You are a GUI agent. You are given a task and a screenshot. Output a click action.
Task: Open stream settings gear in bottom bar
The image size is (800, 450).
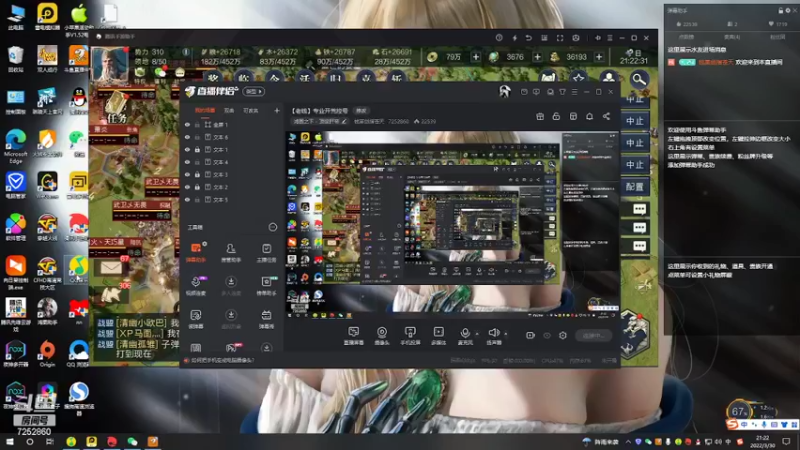point(563,335)
